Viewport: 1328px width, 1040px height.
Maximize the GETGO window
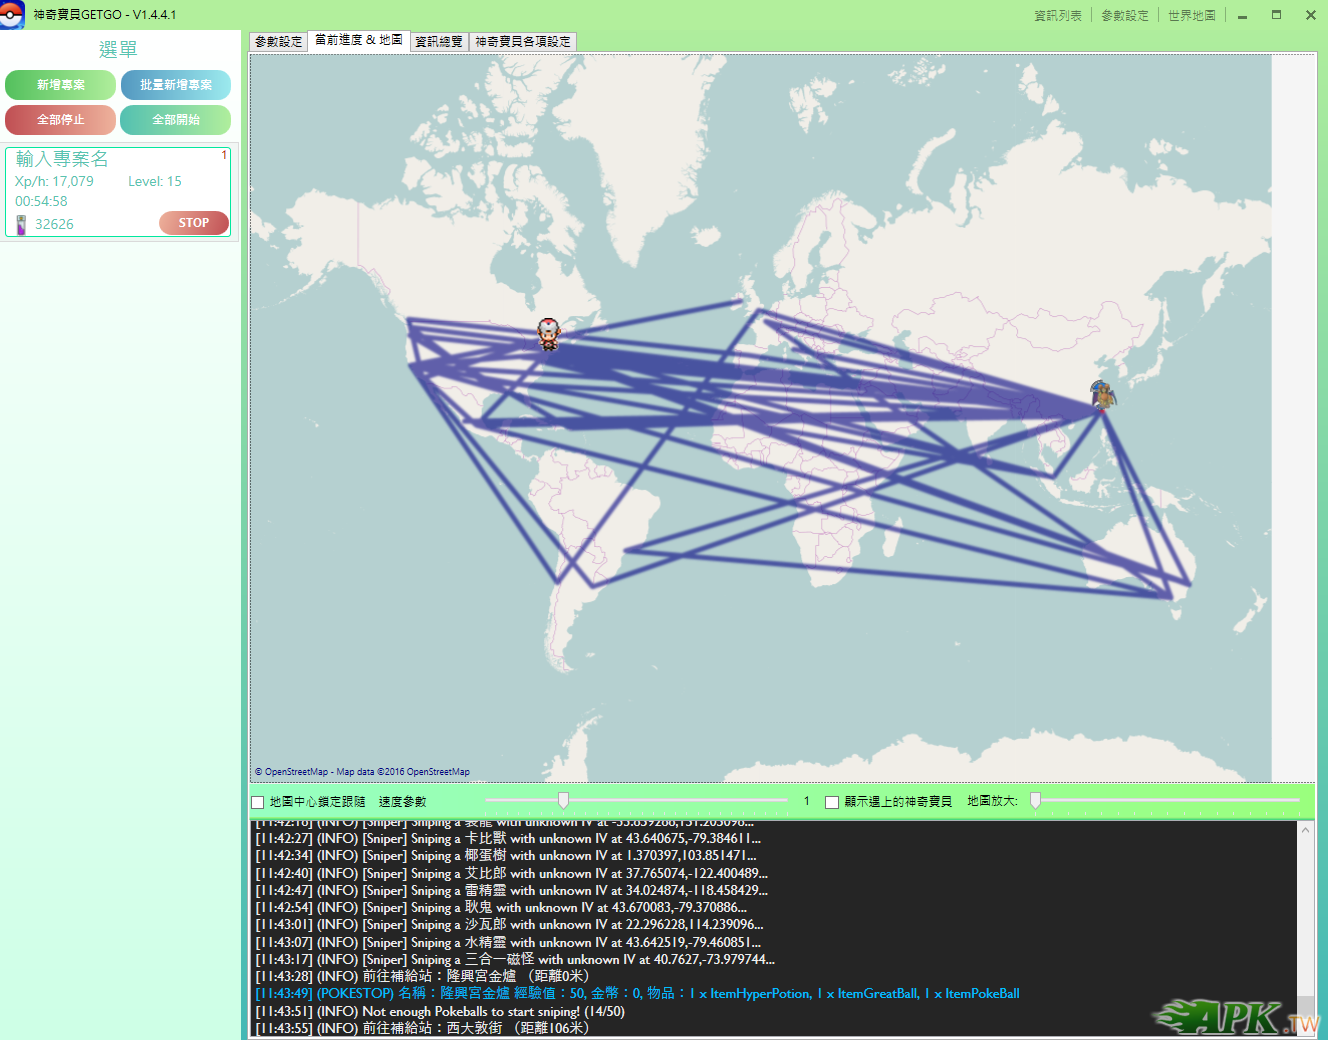[1276, 15]
